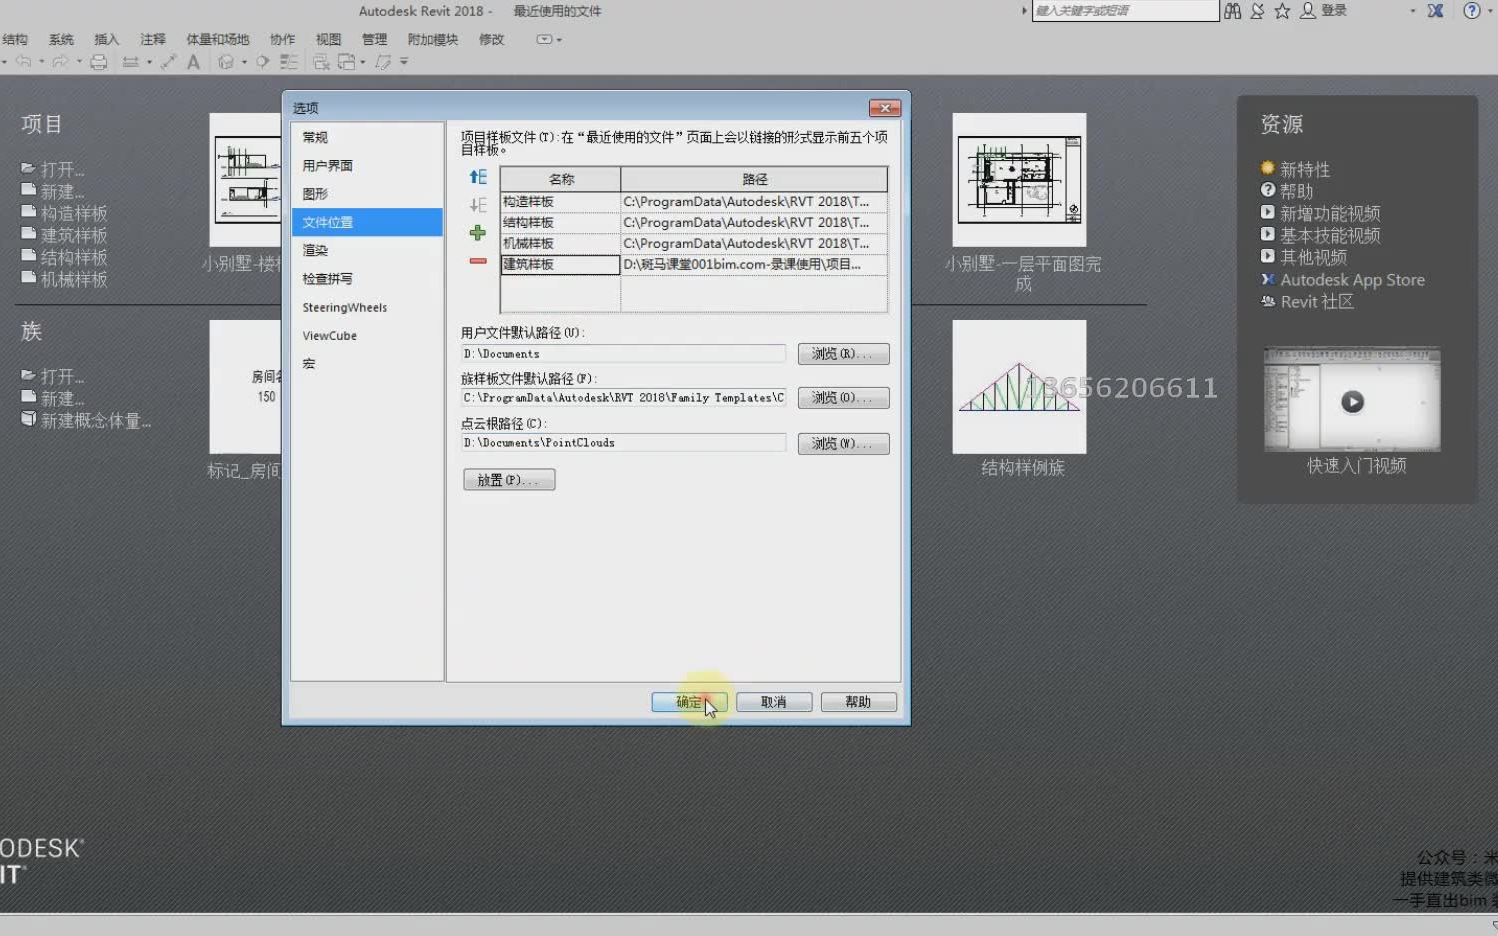
Task: Open the dropdown next to the align icon
Action: click(x=149, y=62)
